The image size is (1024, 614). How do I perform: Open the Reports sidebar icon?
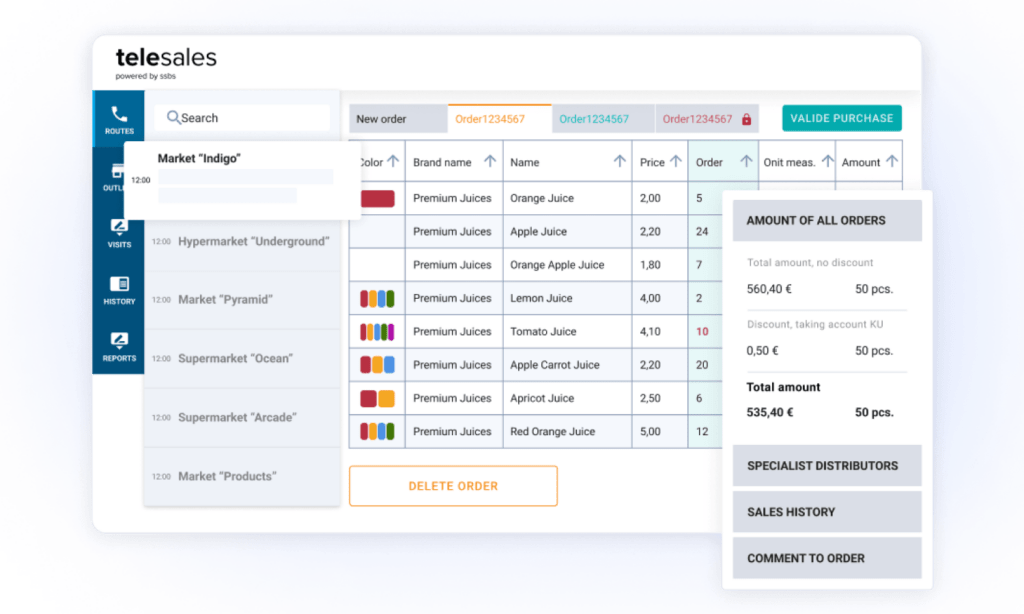(x=119, y=340)
